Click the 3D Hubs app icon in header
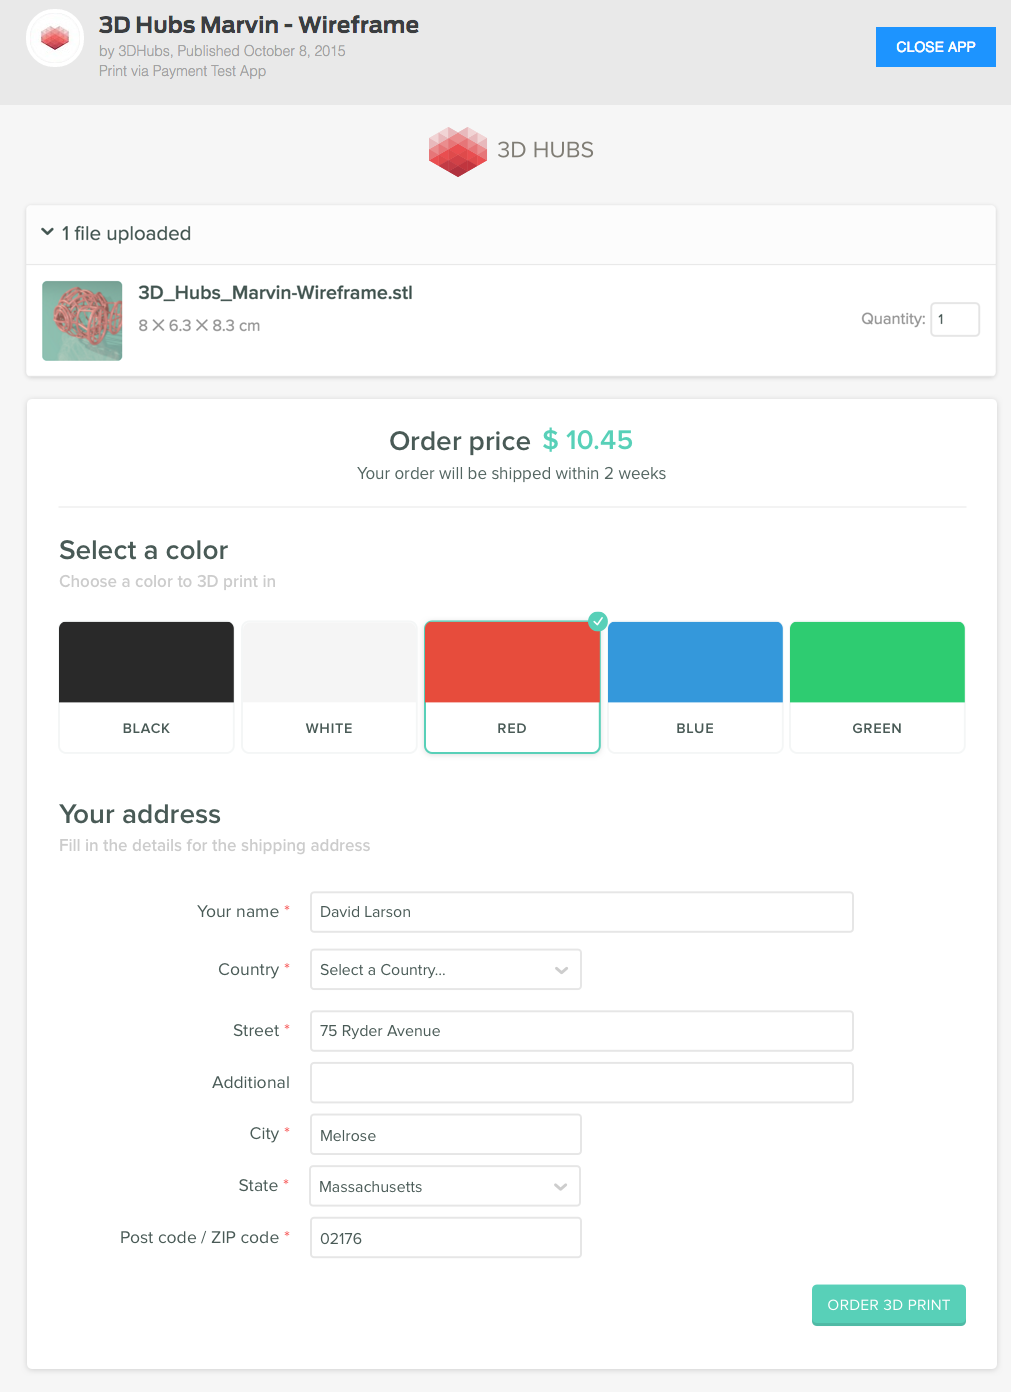Viewport: 1011px width, 1392px height. (55, 39)
